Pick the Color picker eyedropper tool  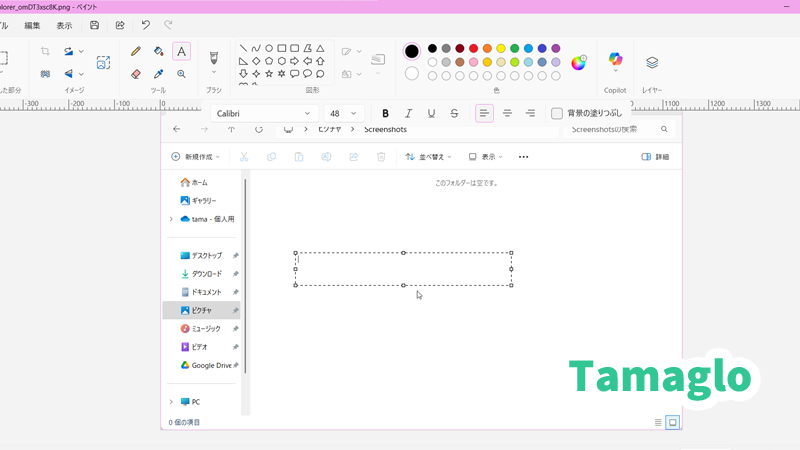(x=158, y=74)
